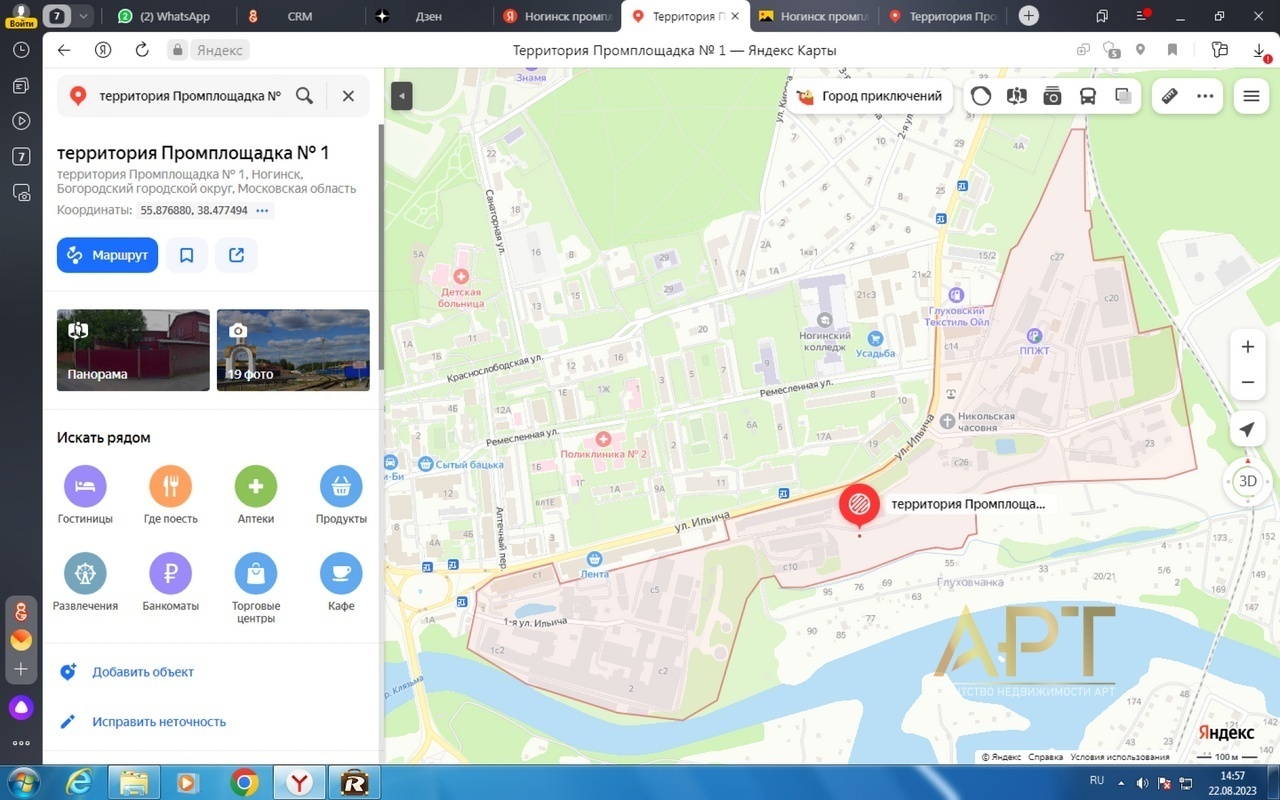
Task: Click the Маршрут route button
Action: (107, 255)
